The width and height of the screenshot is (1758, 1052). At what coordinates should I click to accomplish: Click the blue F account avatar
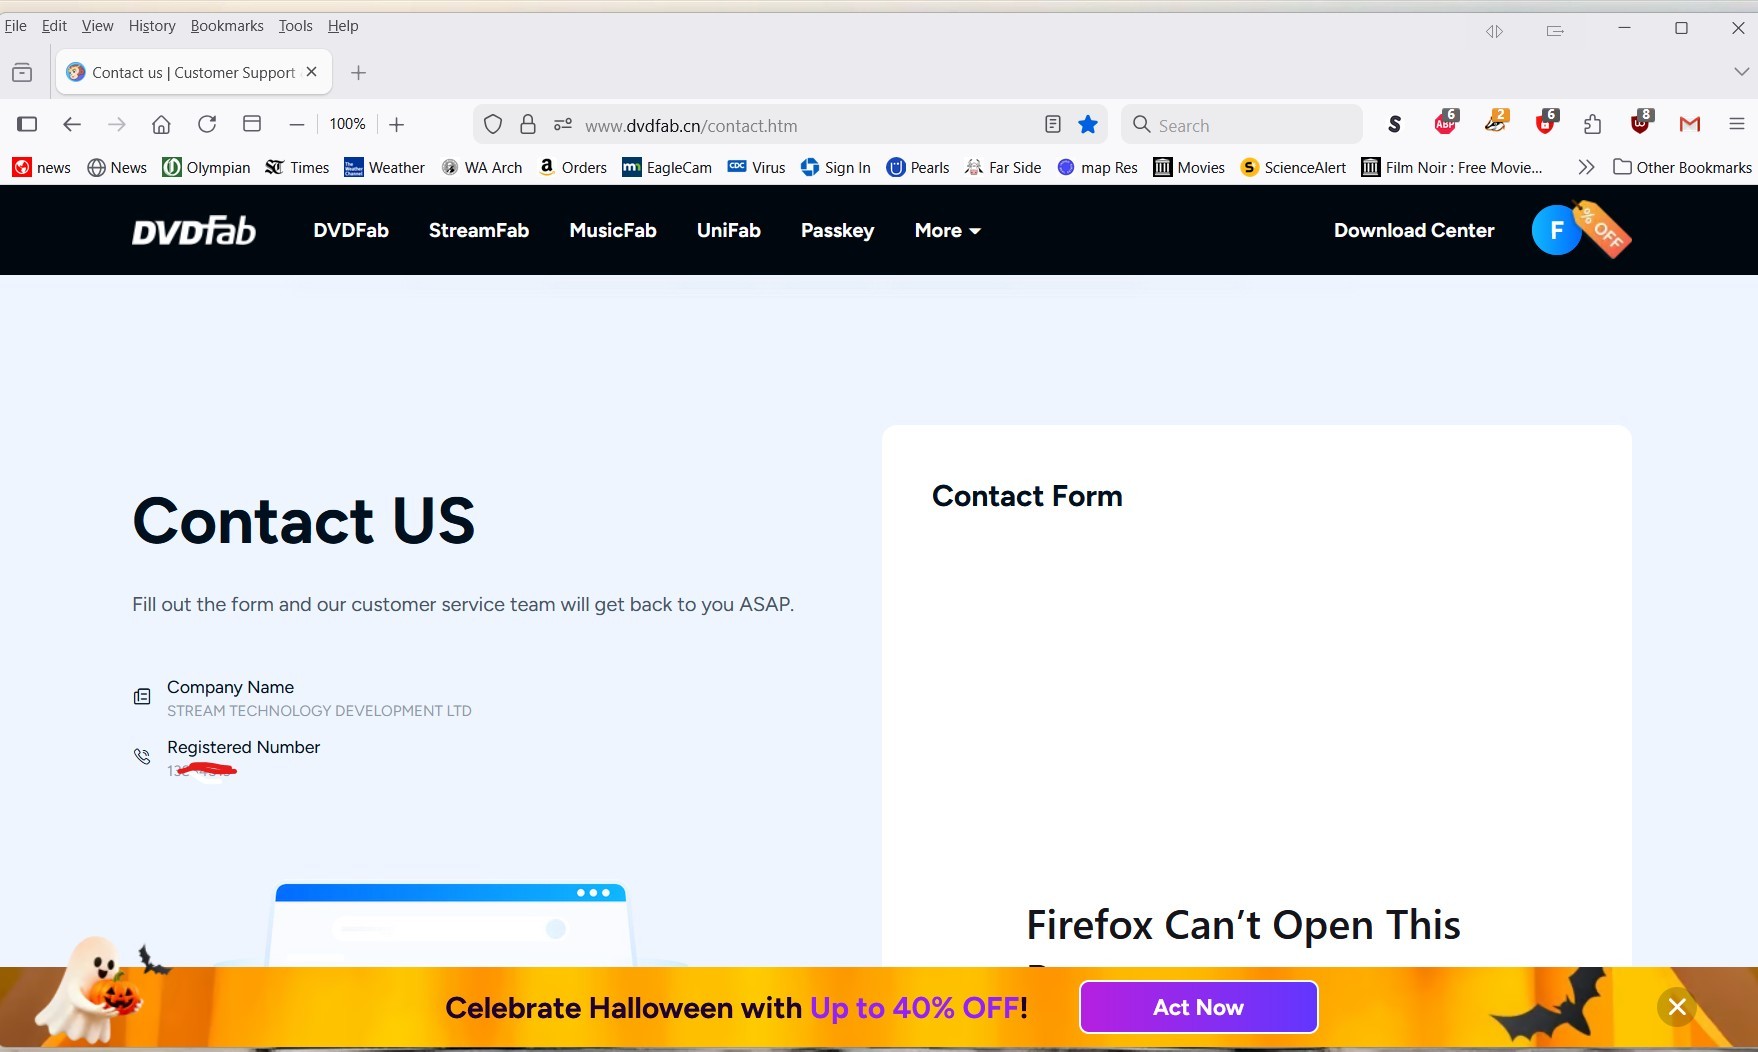pos(1556,230)
